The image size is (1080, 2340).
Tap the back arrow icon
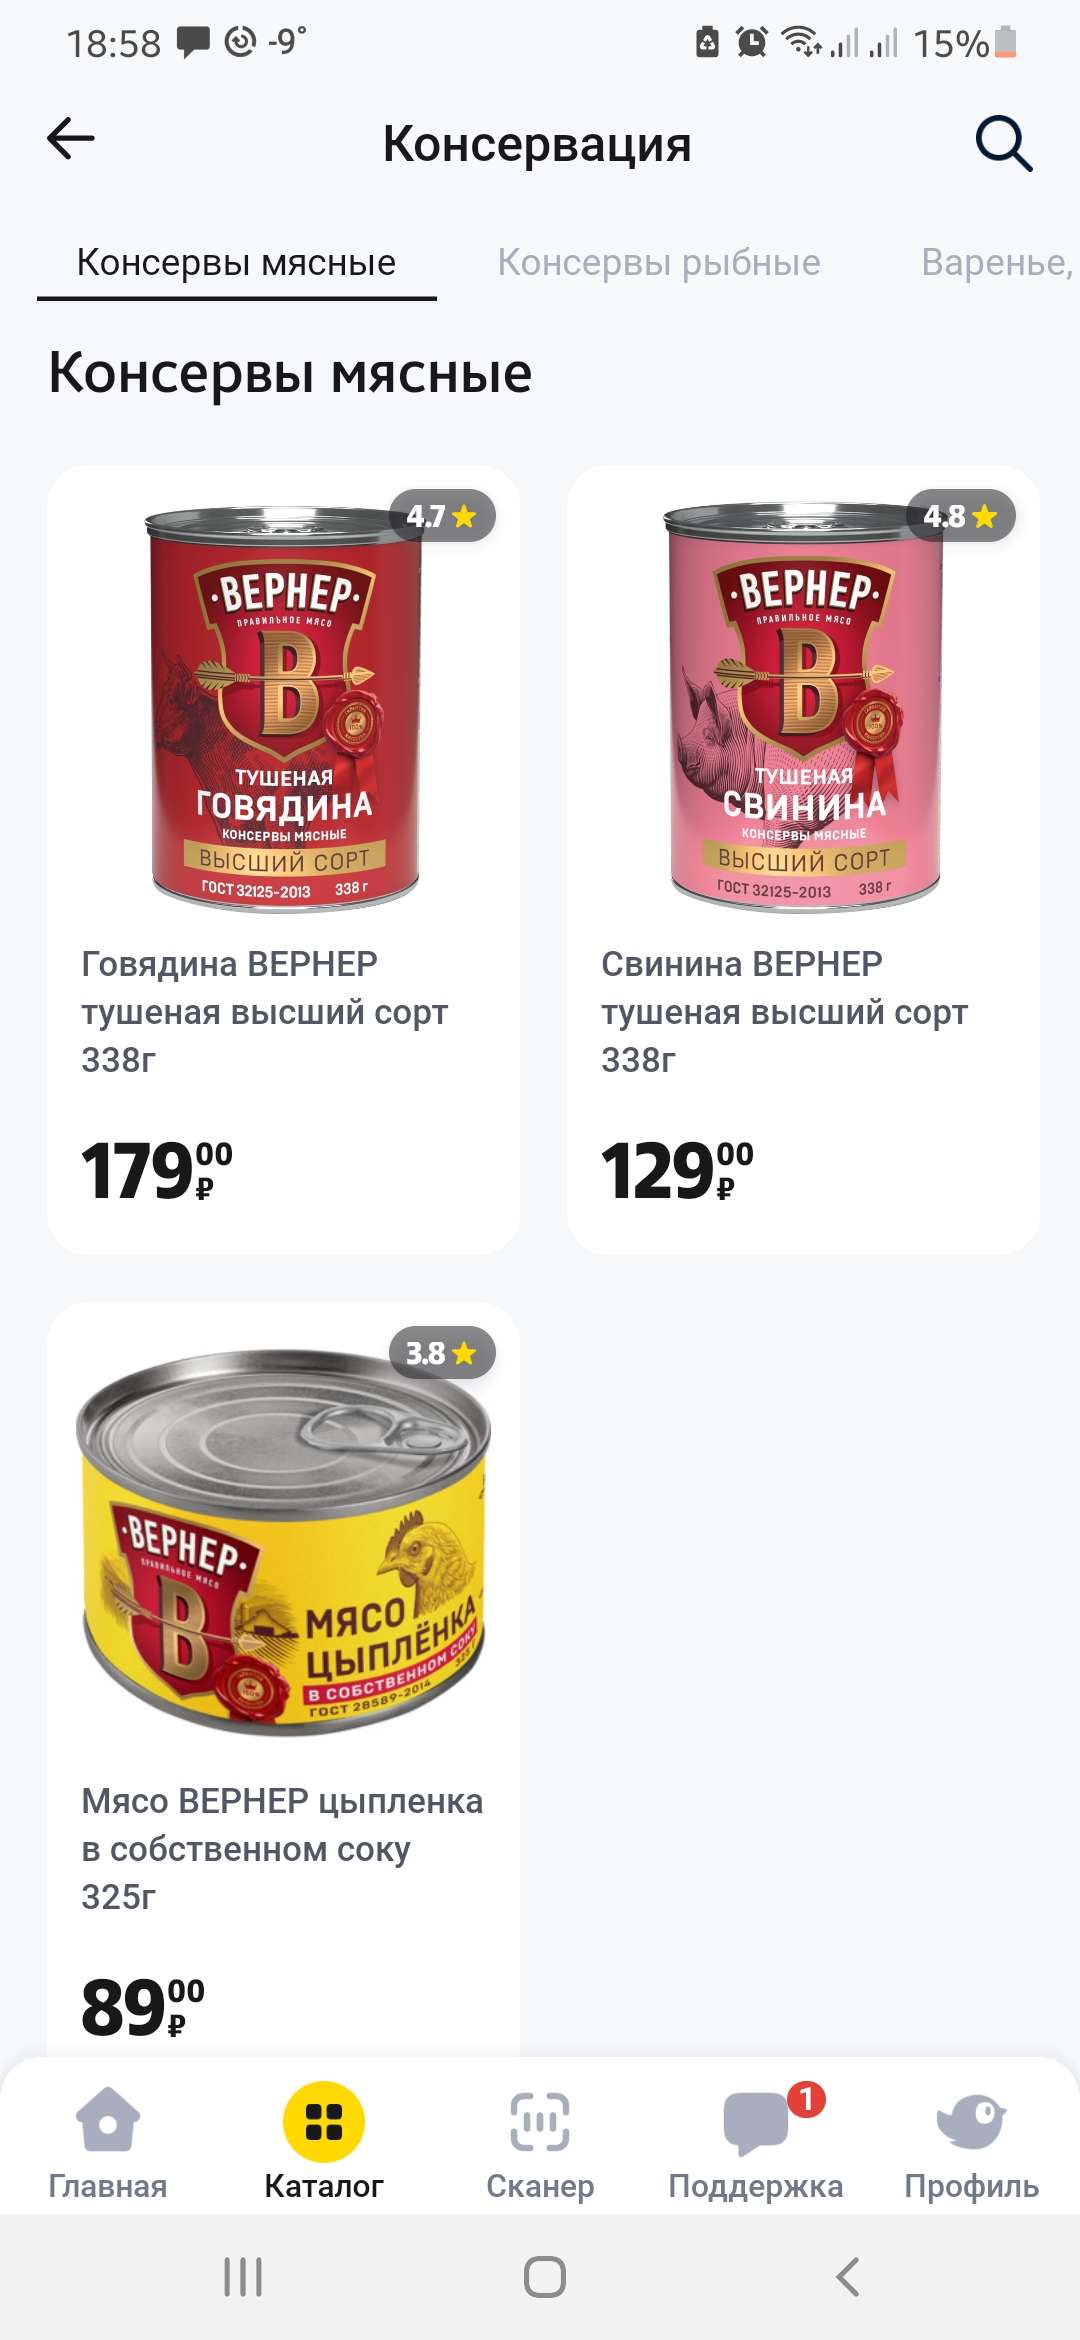[x=71, y=139]
